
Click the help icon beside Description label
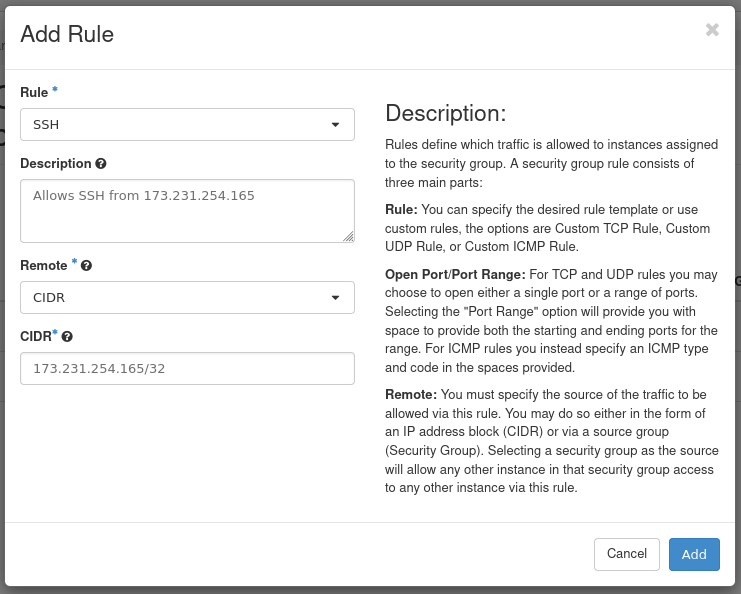point(101,164)
